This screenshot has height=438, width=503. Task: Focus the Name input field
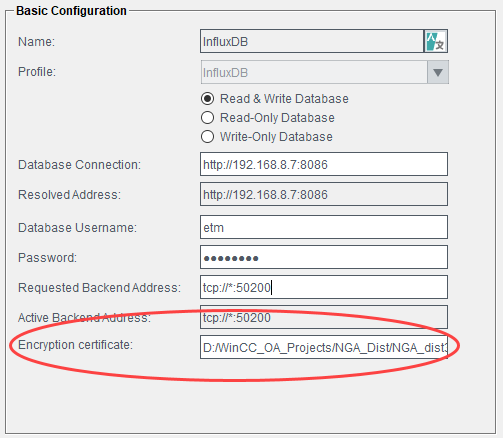coord(312,41)
